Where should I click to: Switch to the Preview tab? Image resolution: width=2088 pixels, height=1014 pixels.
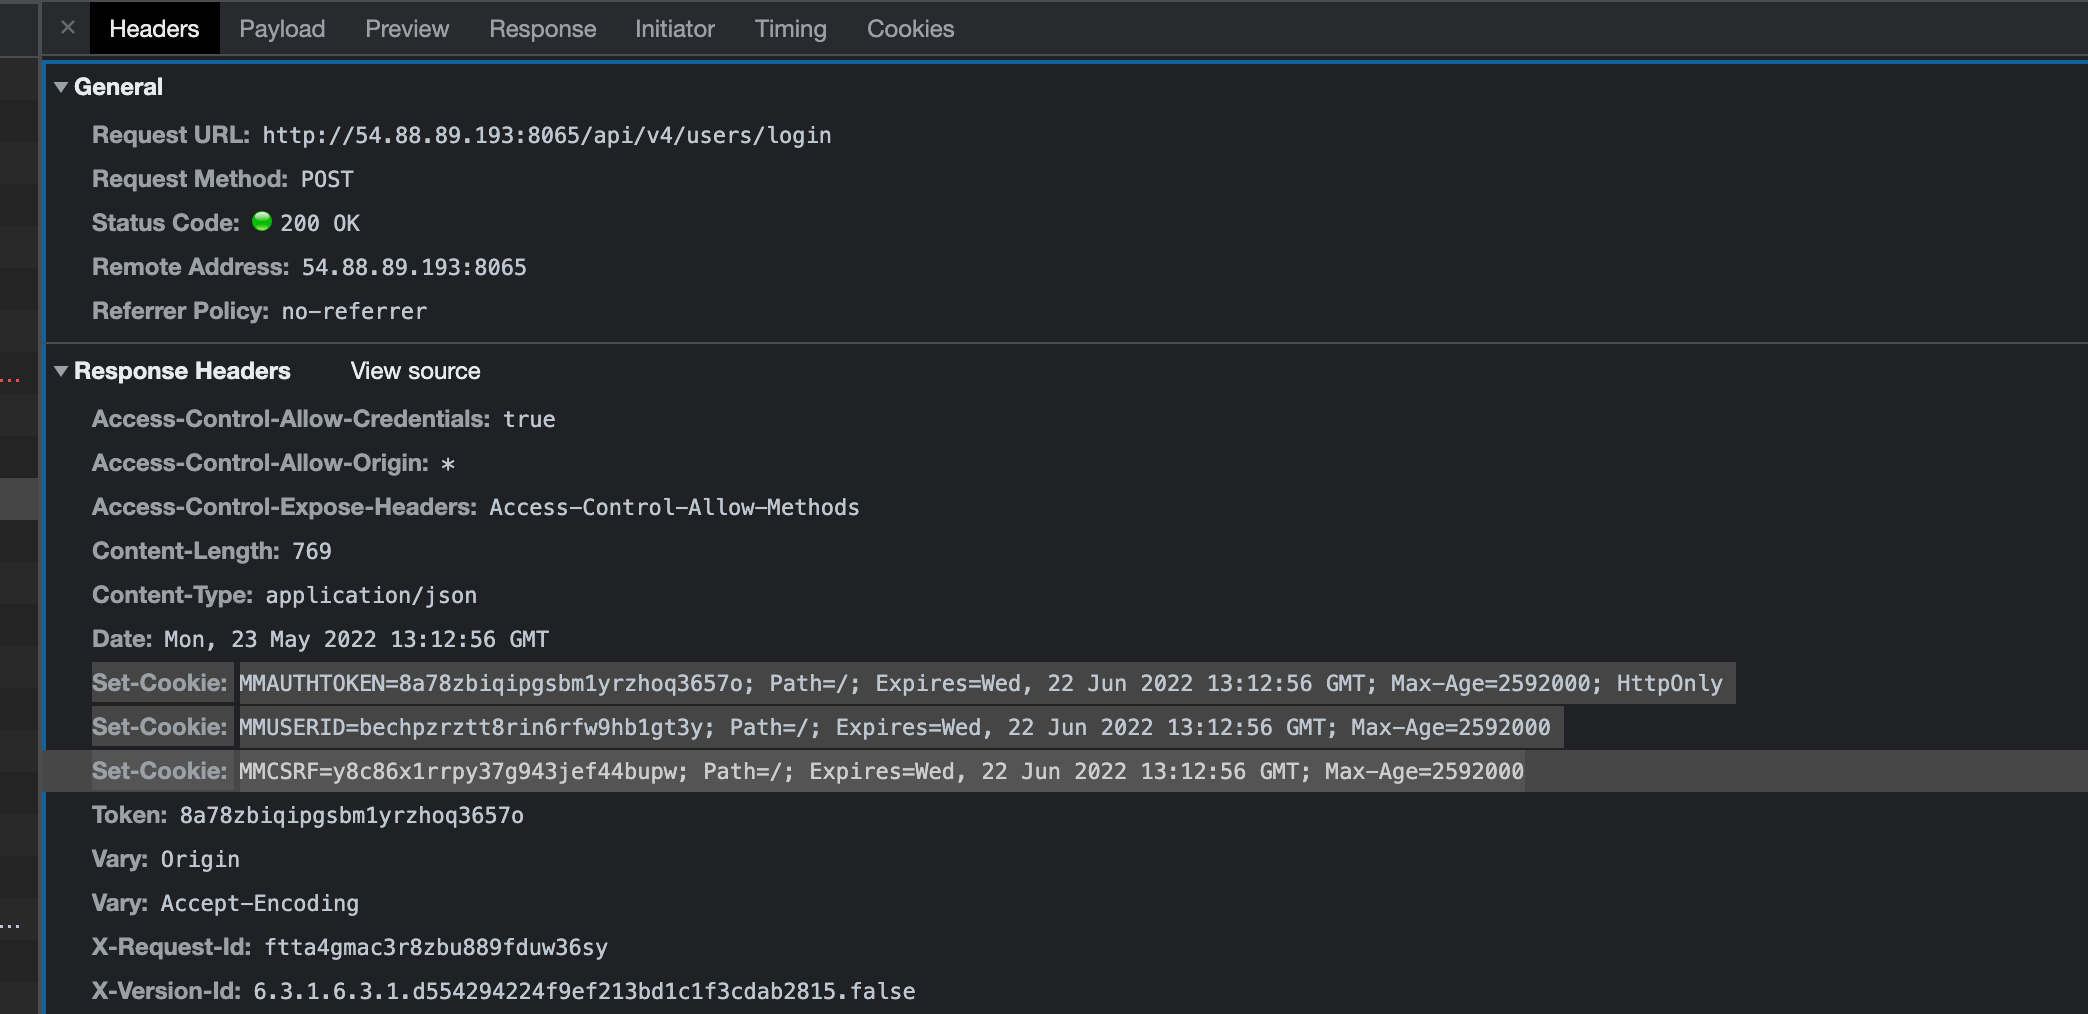tap(406, 28)
